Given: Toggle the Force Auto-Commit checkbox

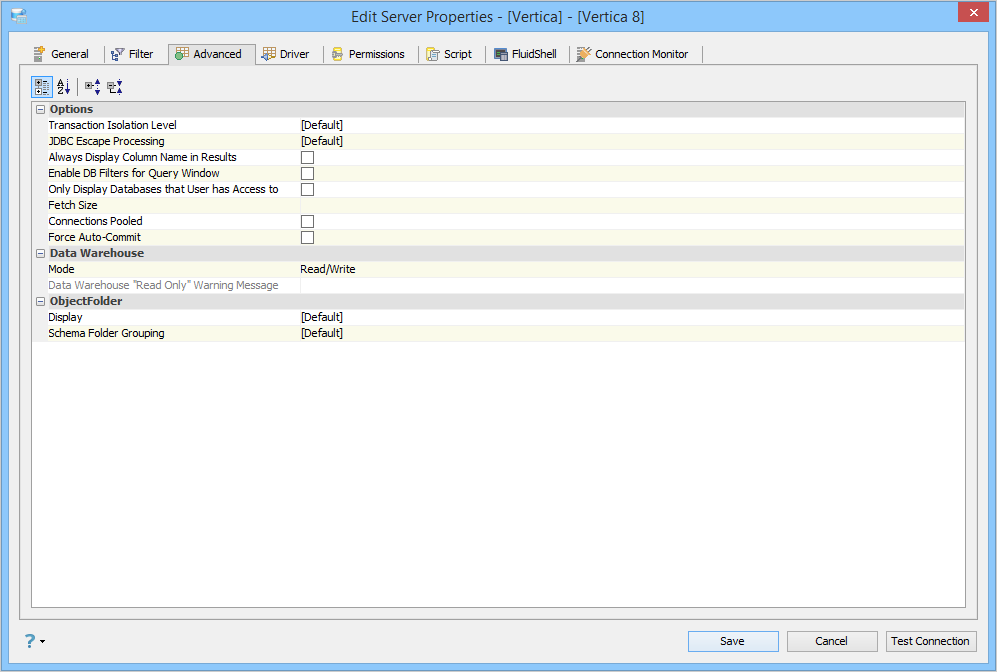Looking at the screenshot, I should coord(307,237).
